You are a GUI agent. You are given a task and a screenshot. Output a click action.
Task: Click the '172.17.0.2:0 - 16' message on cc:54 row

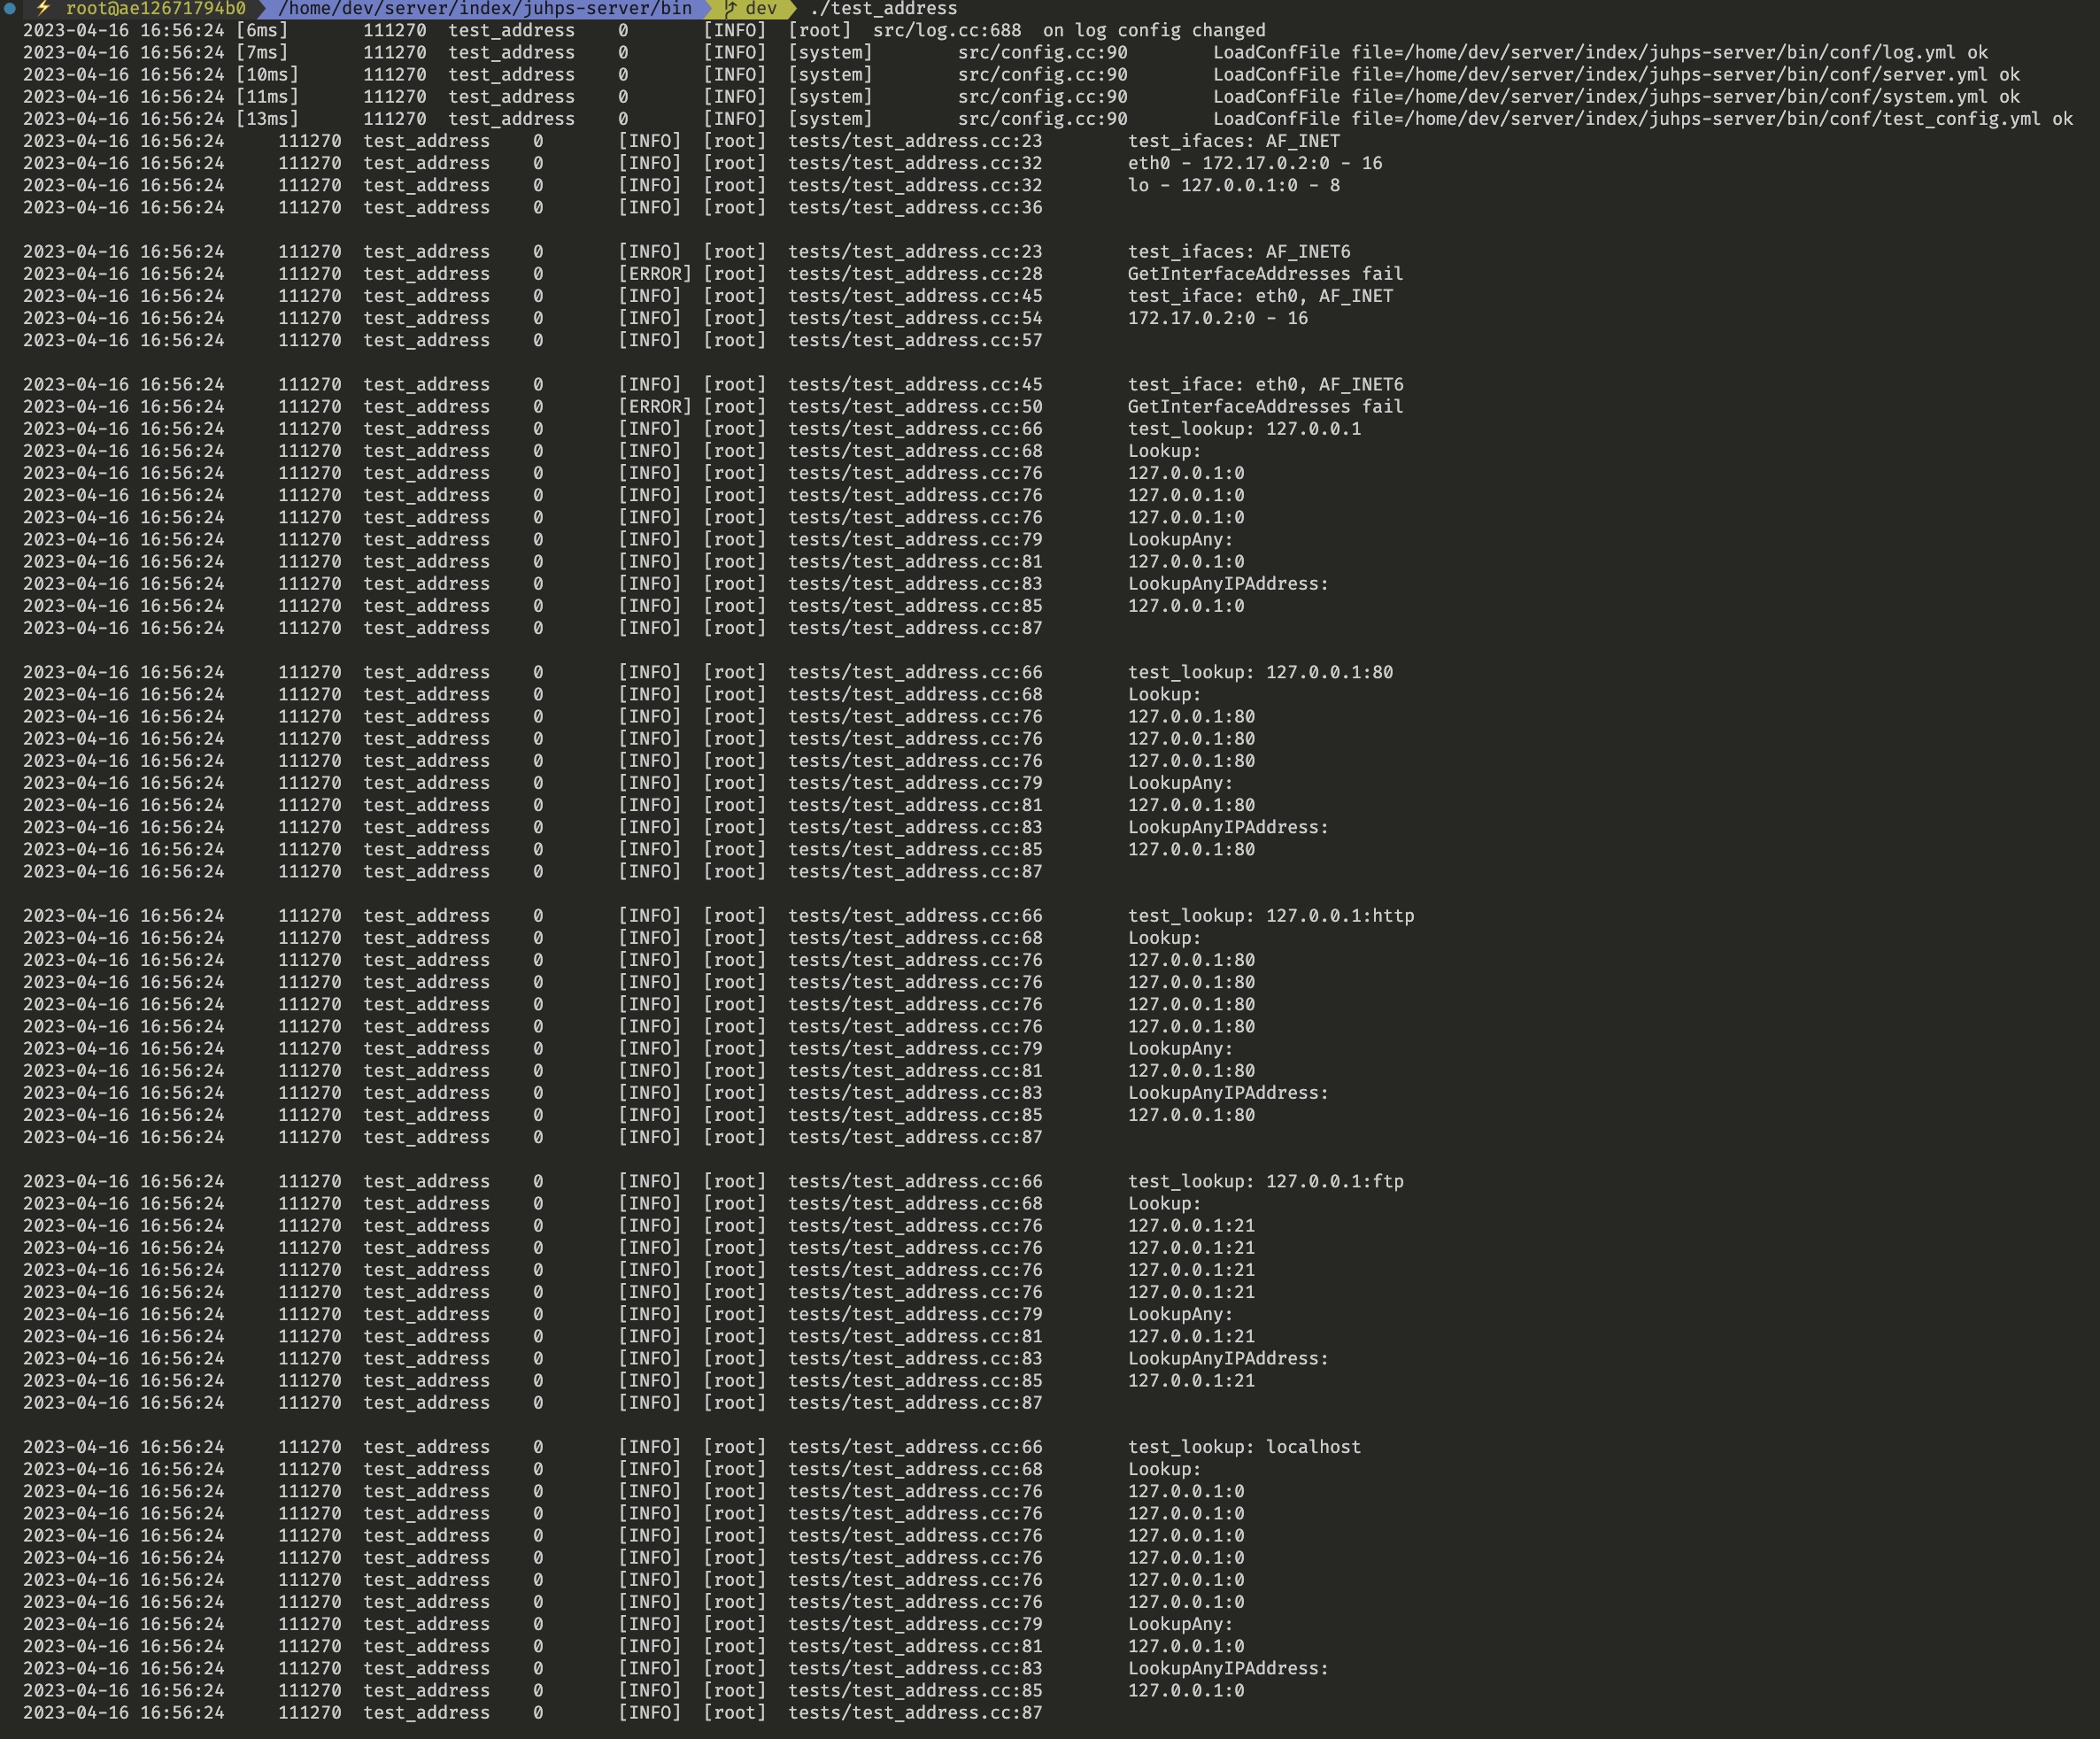[x=1218, y=318]
